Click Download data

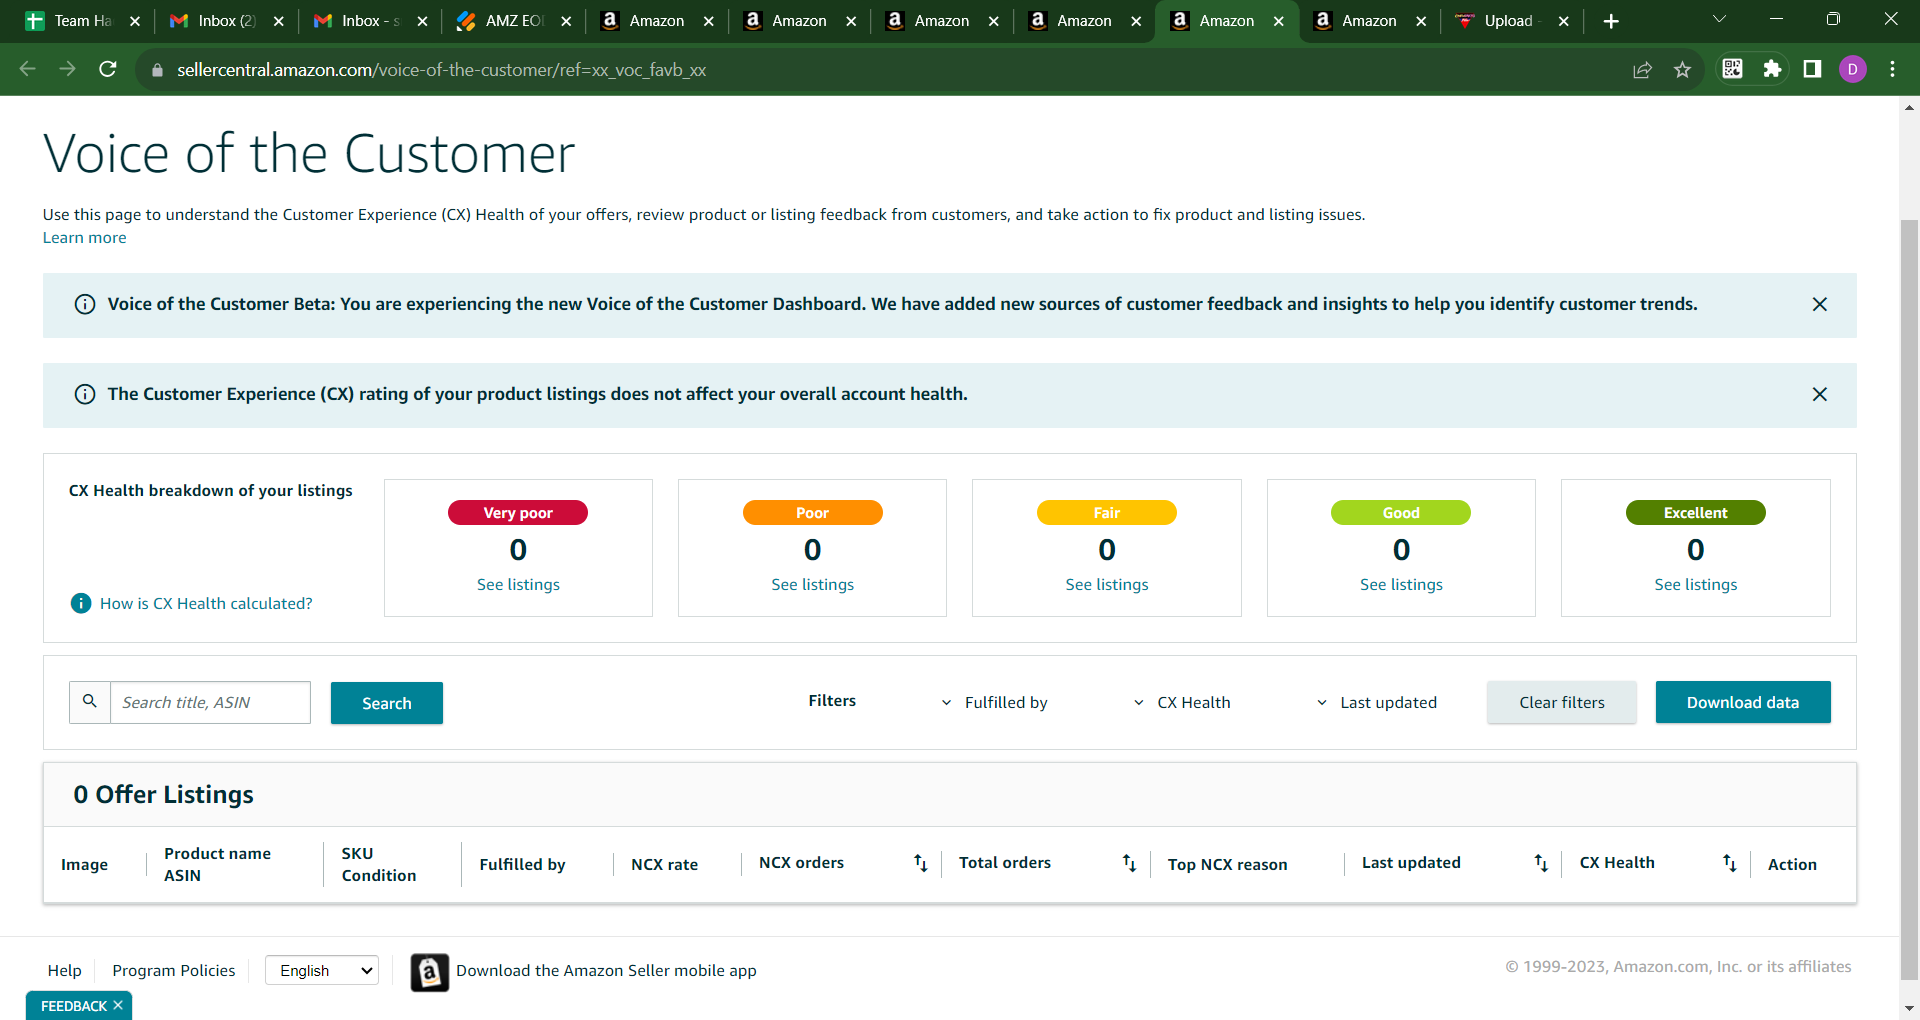[x=1743, y=702]
